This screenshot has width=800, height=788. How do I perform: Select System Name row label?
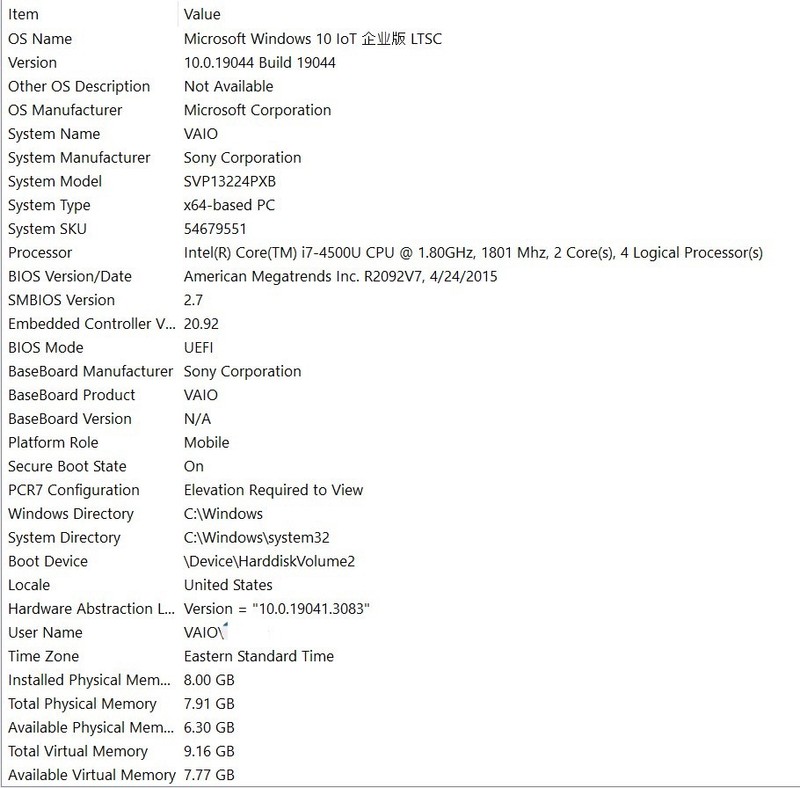(x=54, y=134)
